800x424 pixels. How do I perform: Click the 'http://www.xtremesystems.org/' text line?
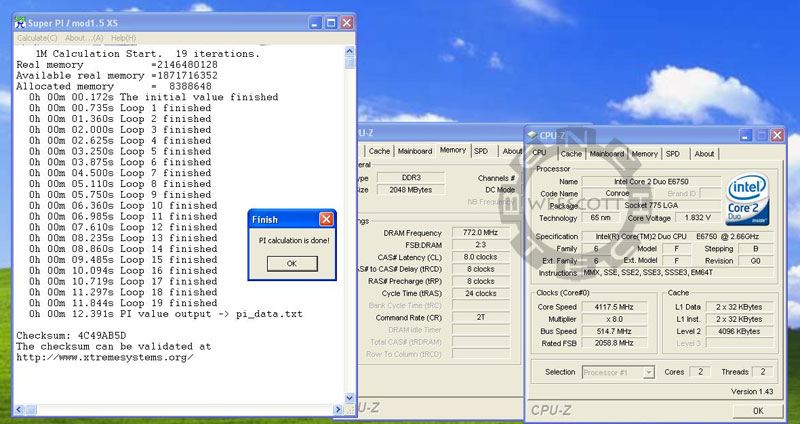click(x=105, y=357)
